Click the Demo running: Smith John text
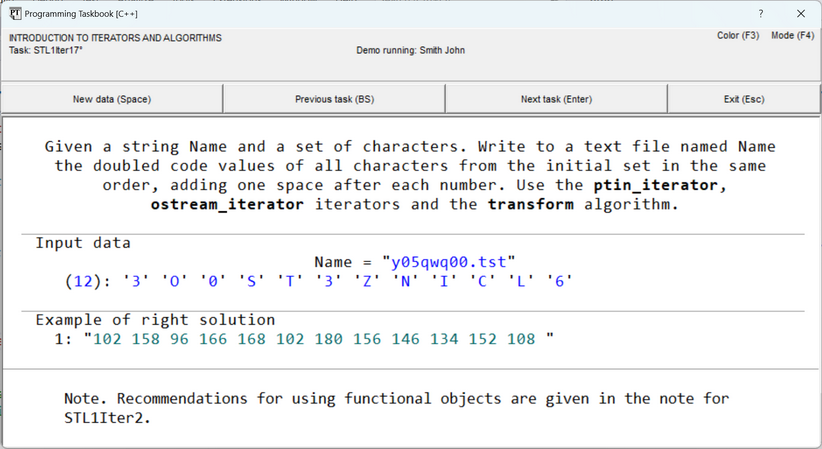Viewport: 822px width, 449px height. 410,50
